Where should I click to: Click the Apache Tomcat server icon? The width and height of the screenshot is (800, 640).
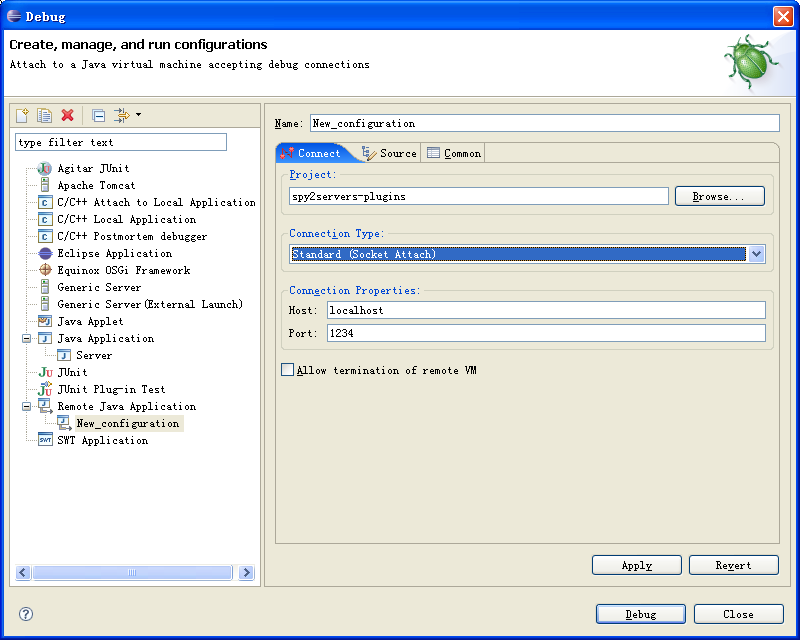[45, 185]
